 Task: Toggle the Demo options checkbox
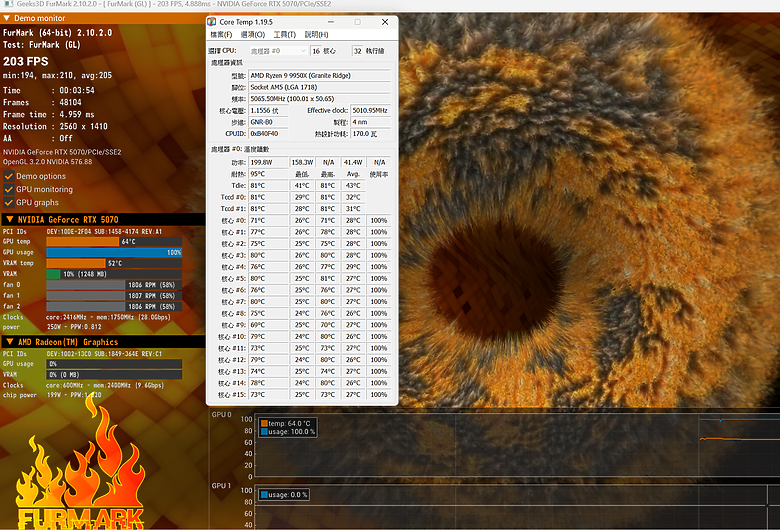coord(9,176)
